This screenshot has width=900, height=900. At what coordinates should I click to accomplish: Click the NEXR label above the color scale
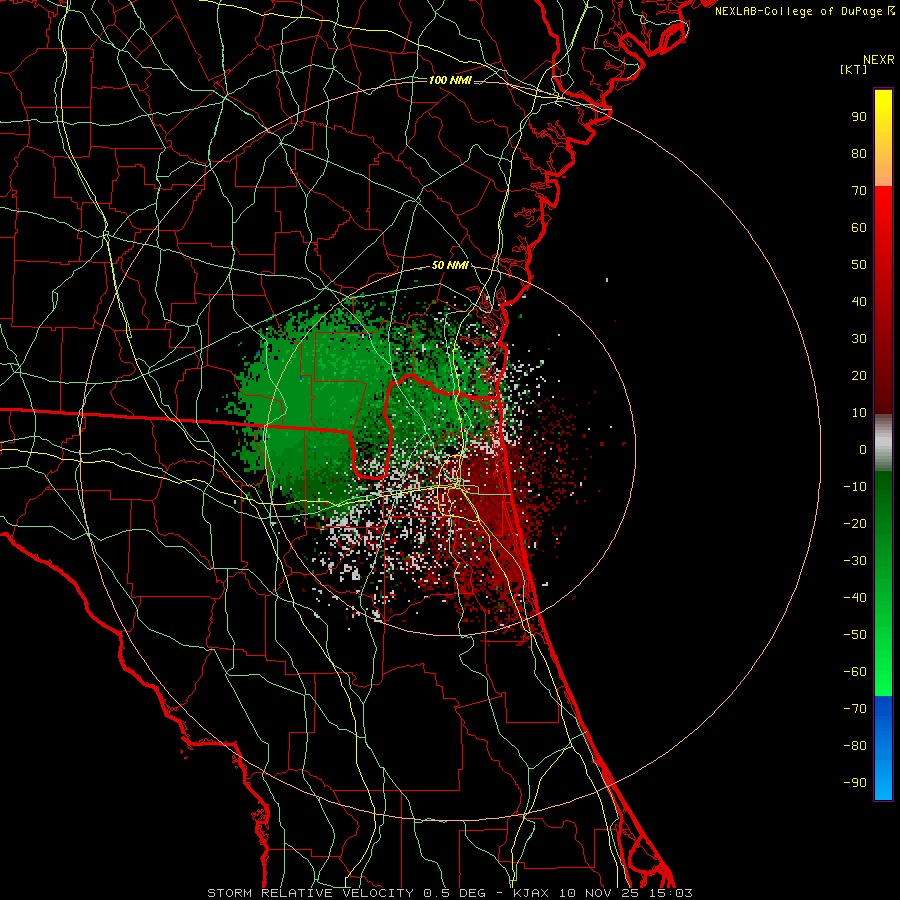879,60
